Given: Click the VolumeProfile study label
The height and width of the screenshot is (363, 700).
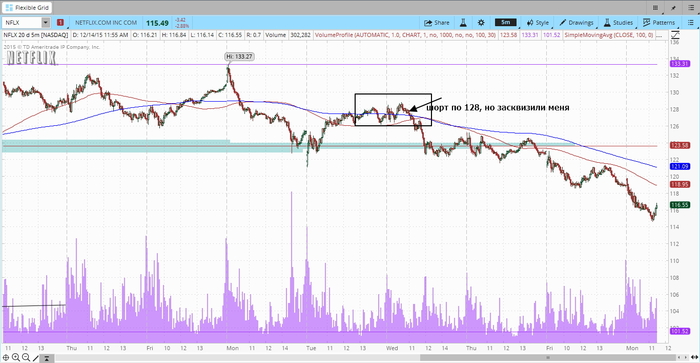Looking at the screenshot, I should (405, 35).
